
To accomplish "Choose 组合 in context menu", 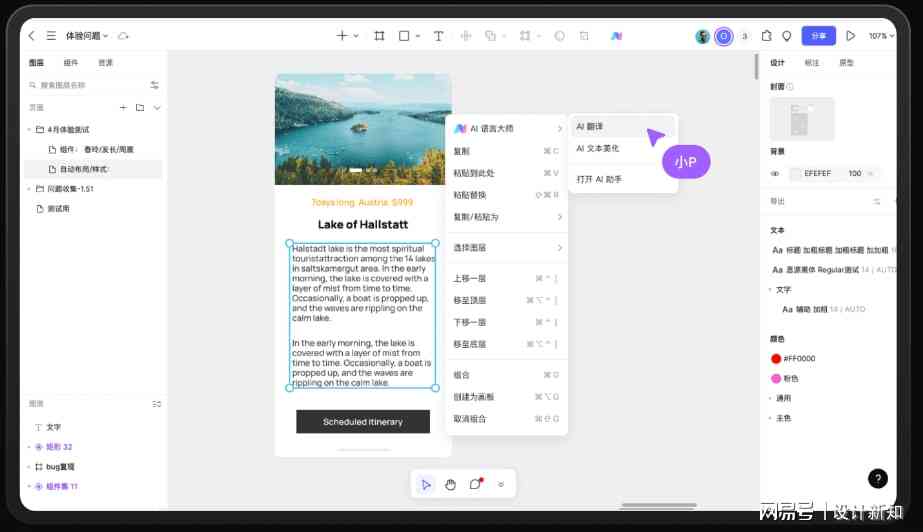I will click(x=507, y=375).
